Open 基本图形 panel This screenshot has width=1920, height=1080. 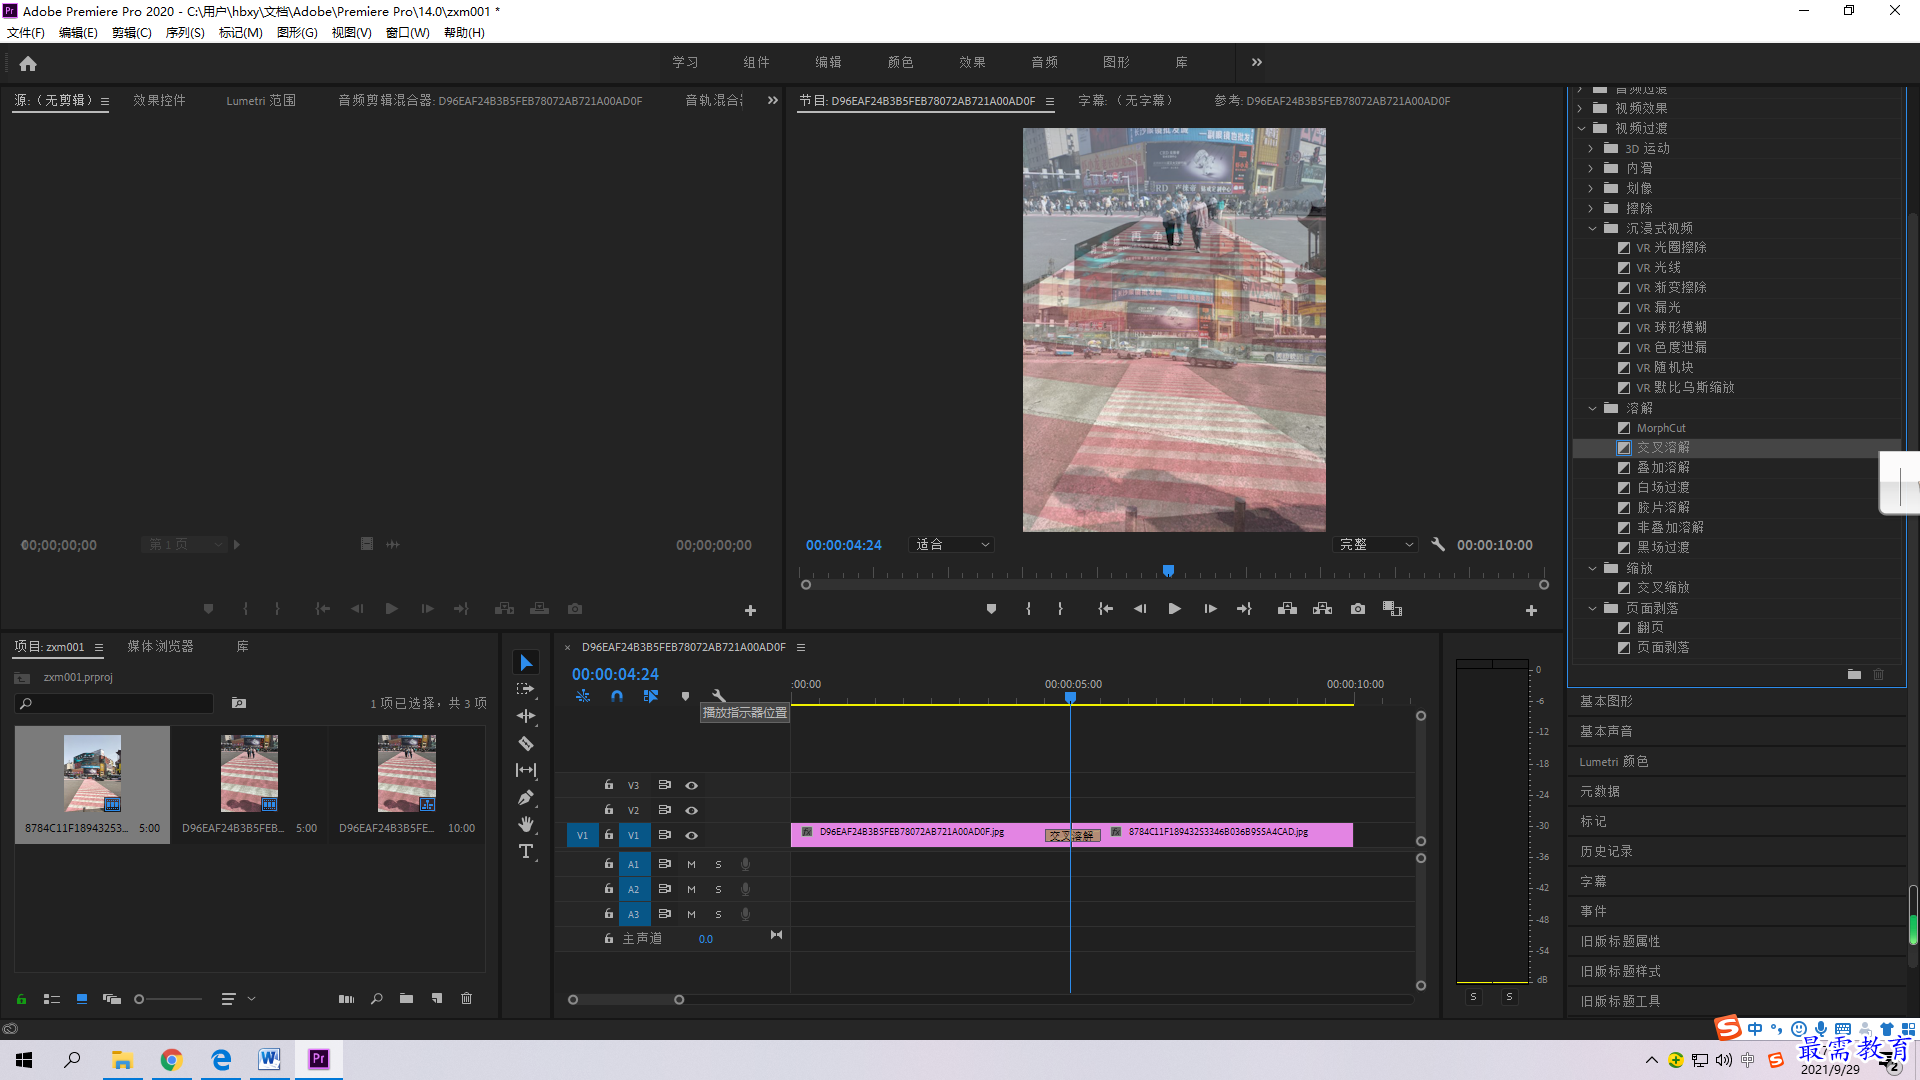coord(1606,702)
